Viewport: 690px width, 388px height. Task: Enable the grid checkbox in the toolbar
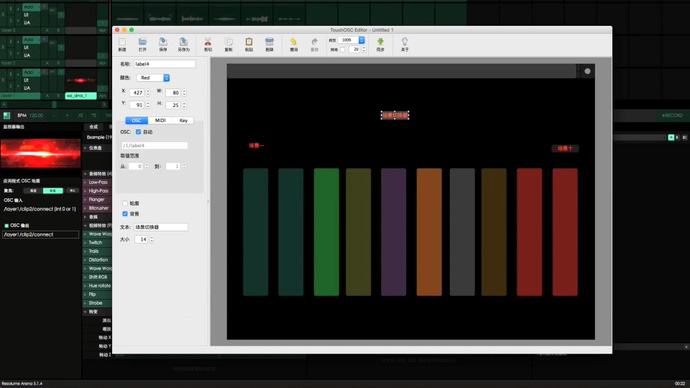click(x=343, y=50)
